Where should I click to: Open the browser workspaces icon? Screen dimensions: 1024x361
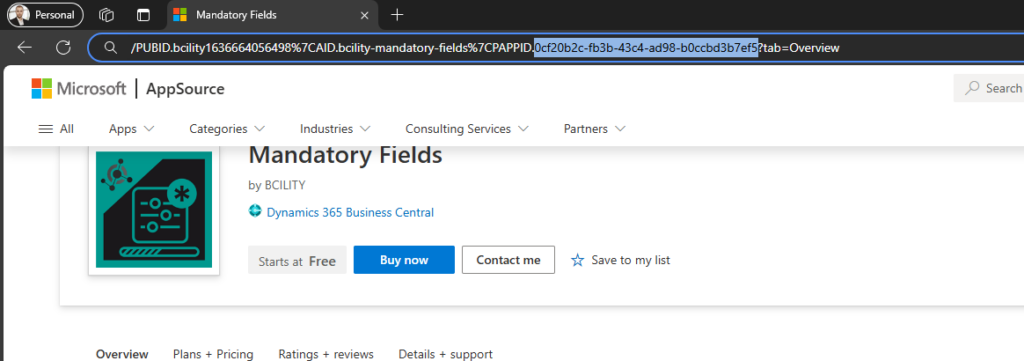(x=106, y=14)
